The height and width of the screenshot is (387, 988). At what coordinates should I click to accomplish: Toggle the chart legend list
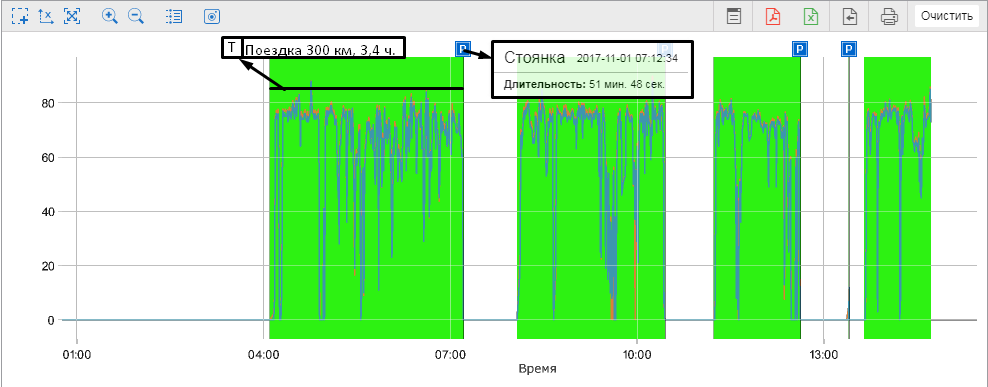point(174,16)
